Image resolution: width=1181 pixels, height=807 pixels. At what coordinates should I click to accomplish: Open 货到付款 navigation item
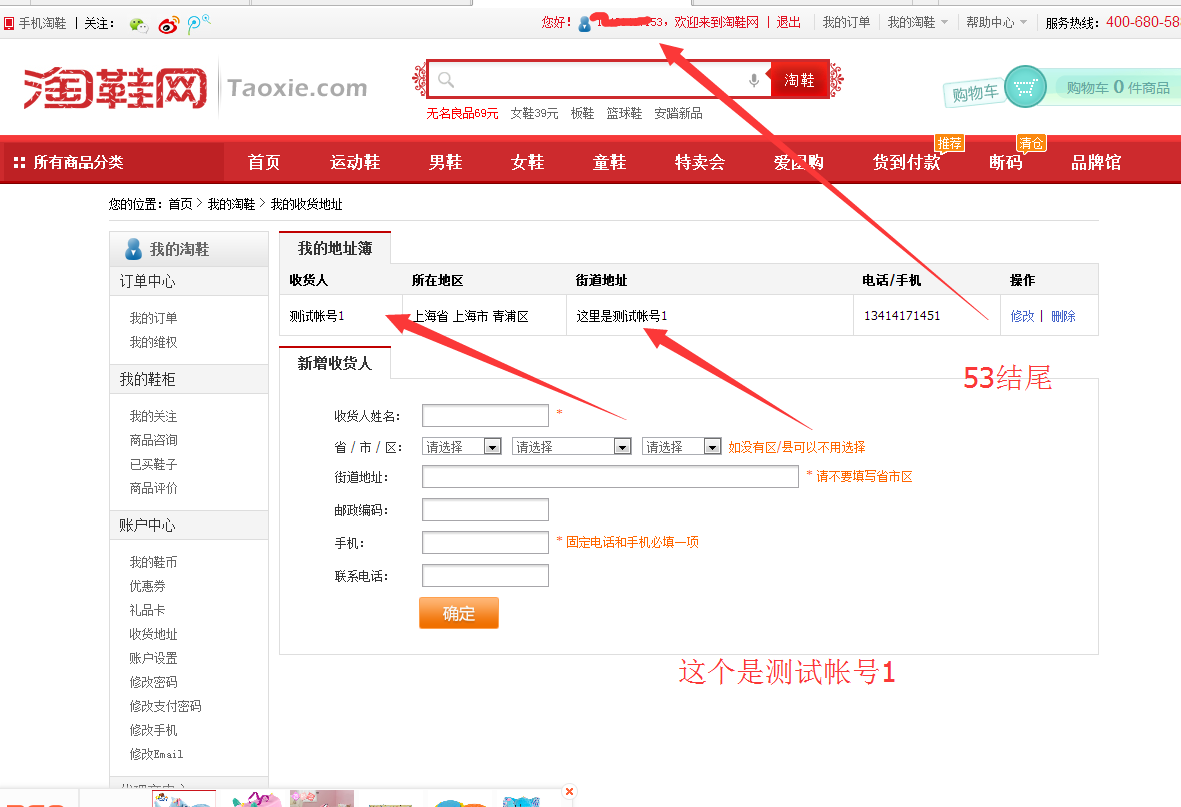click(906, 162)
